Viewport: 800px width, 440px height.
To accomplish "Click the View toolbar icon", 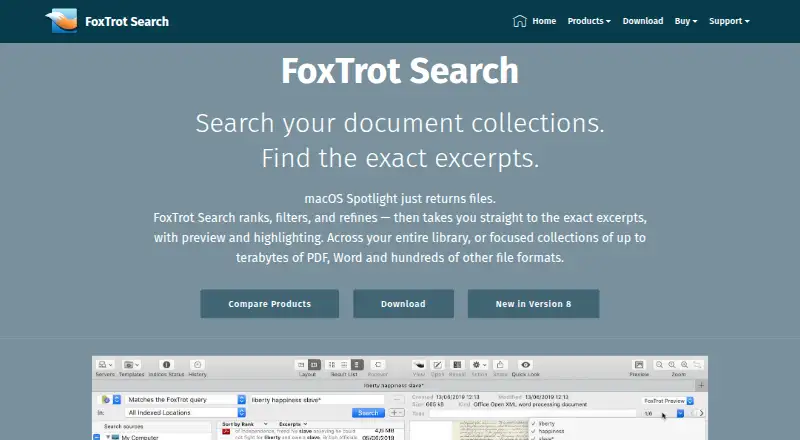I will pyautogui.click(x=418, y=364).
